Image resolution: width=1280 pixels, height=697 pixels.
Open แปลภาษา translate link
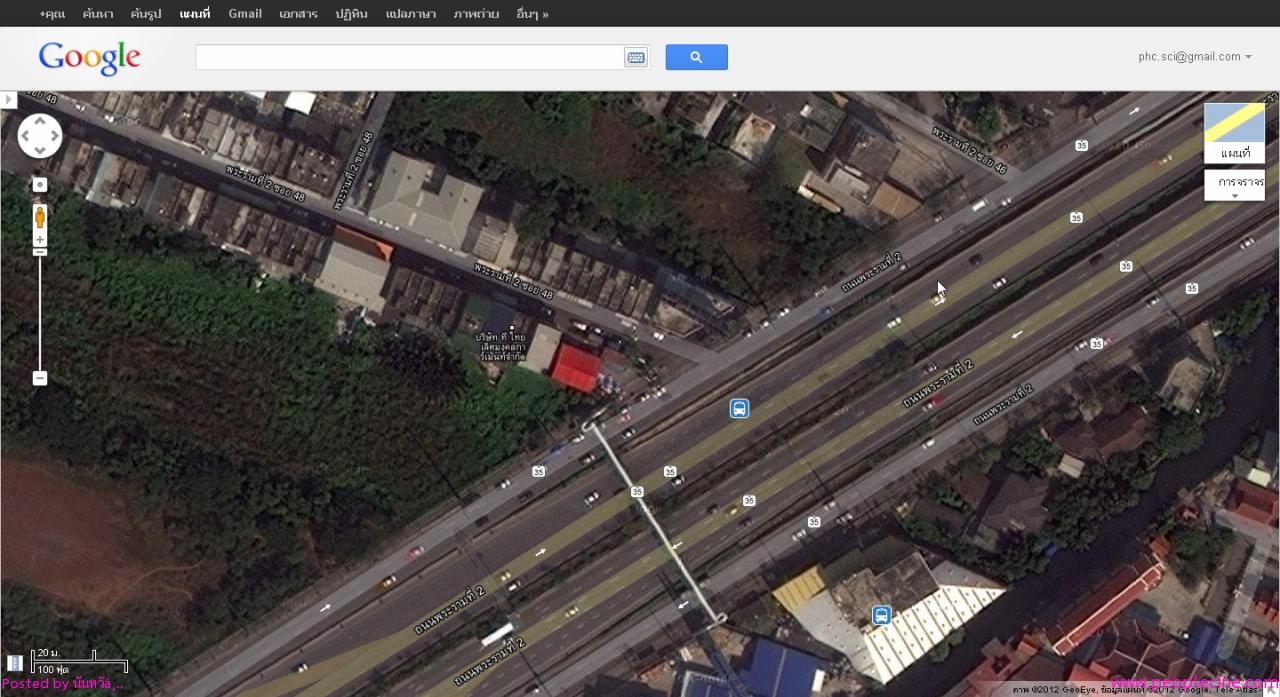[411, 13]
